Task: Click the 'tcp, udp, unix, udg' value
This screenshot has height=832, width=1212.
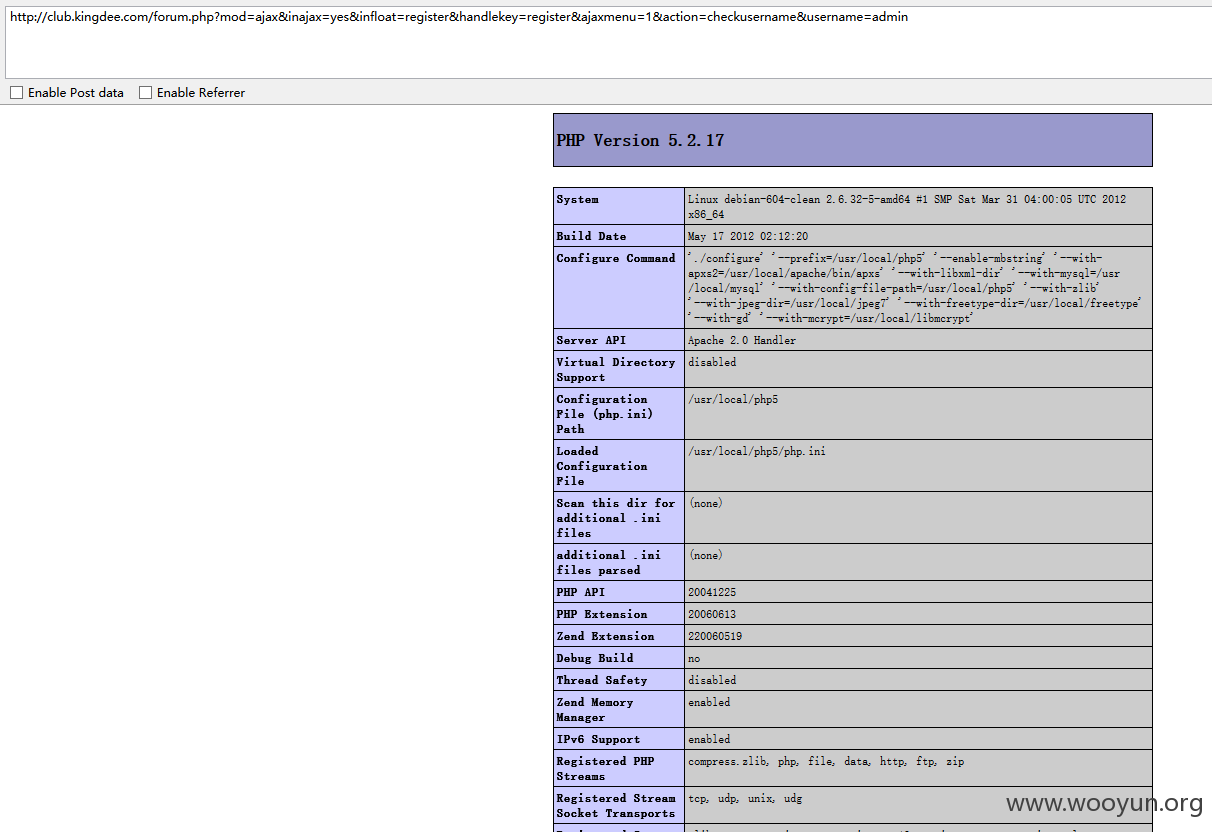Action: 745,798
